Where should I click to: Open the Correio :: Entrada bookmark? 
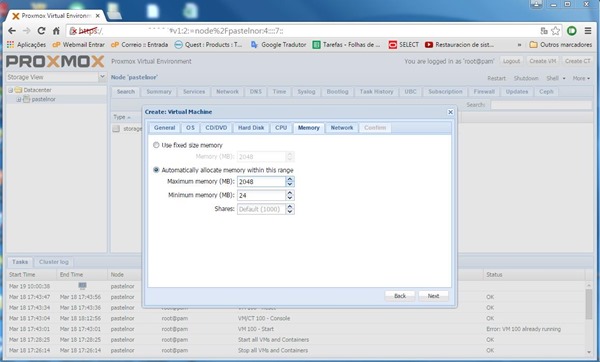click(x=139, y=45)
